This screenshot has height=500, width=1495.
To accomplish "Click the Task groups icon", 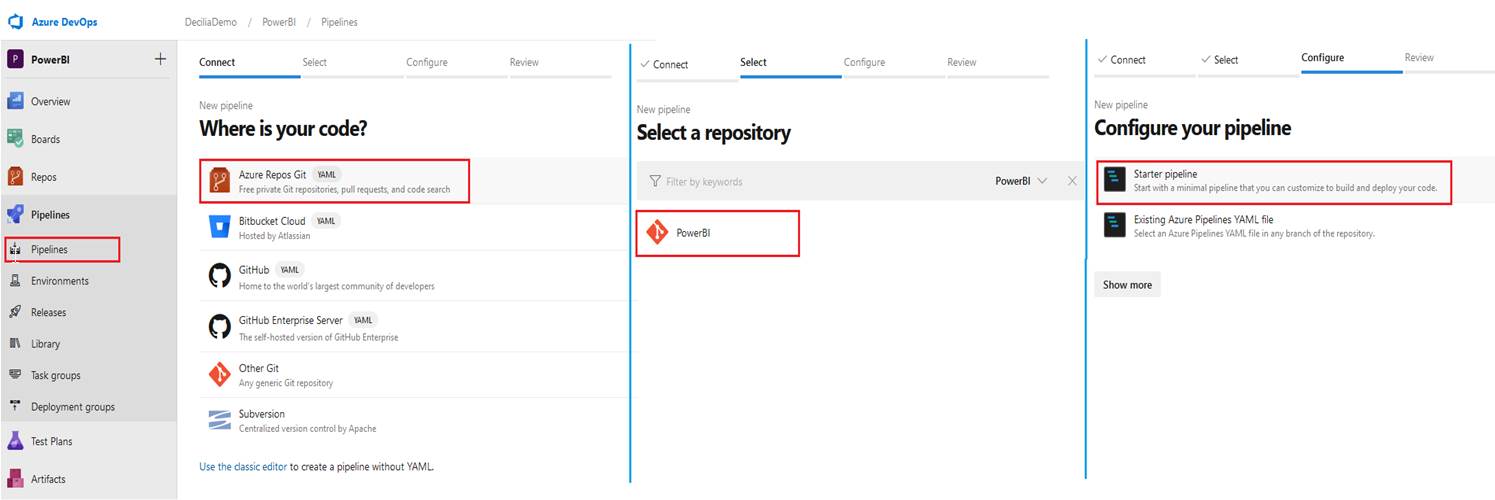I will [x=15, y=375].
